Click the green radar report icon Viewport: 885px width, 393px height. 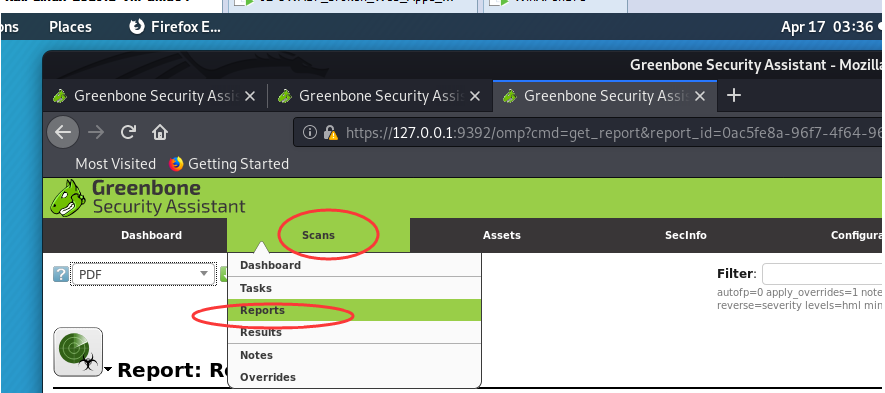[78, 351]
